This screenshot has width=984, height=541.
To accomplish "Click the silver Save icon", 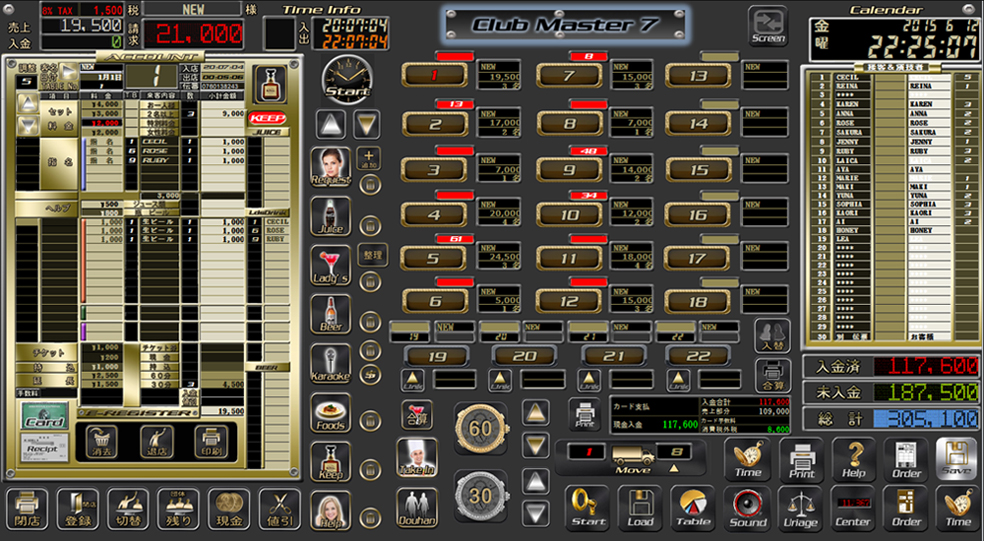I will 956,459.
